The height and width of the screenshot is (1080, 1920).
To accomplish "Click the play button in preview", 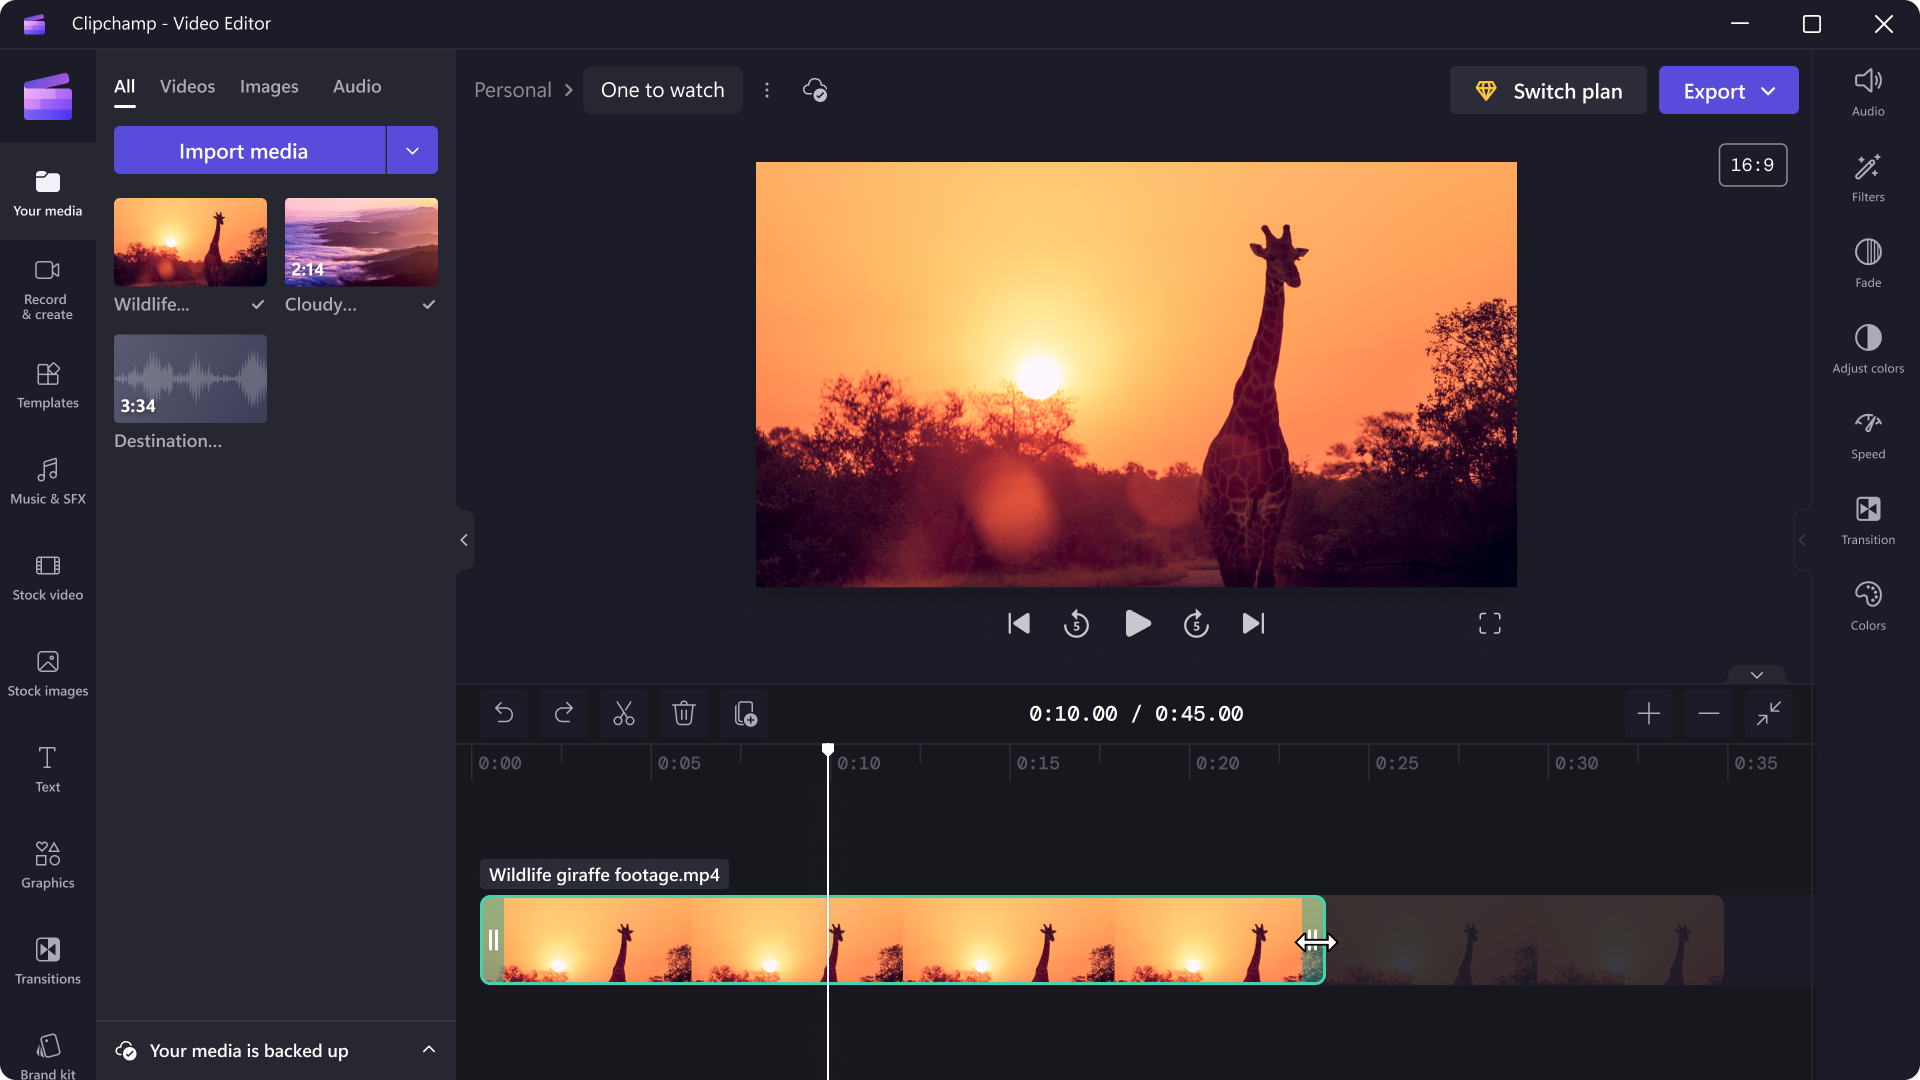I will pyautogui.click(x=1137, y=624).
